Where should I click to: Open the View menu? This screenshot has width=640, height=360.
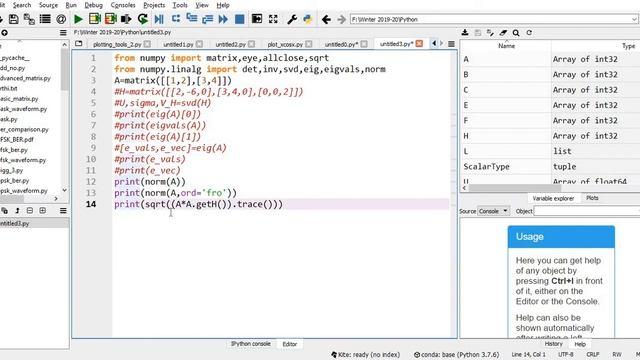tap(202, 5)
